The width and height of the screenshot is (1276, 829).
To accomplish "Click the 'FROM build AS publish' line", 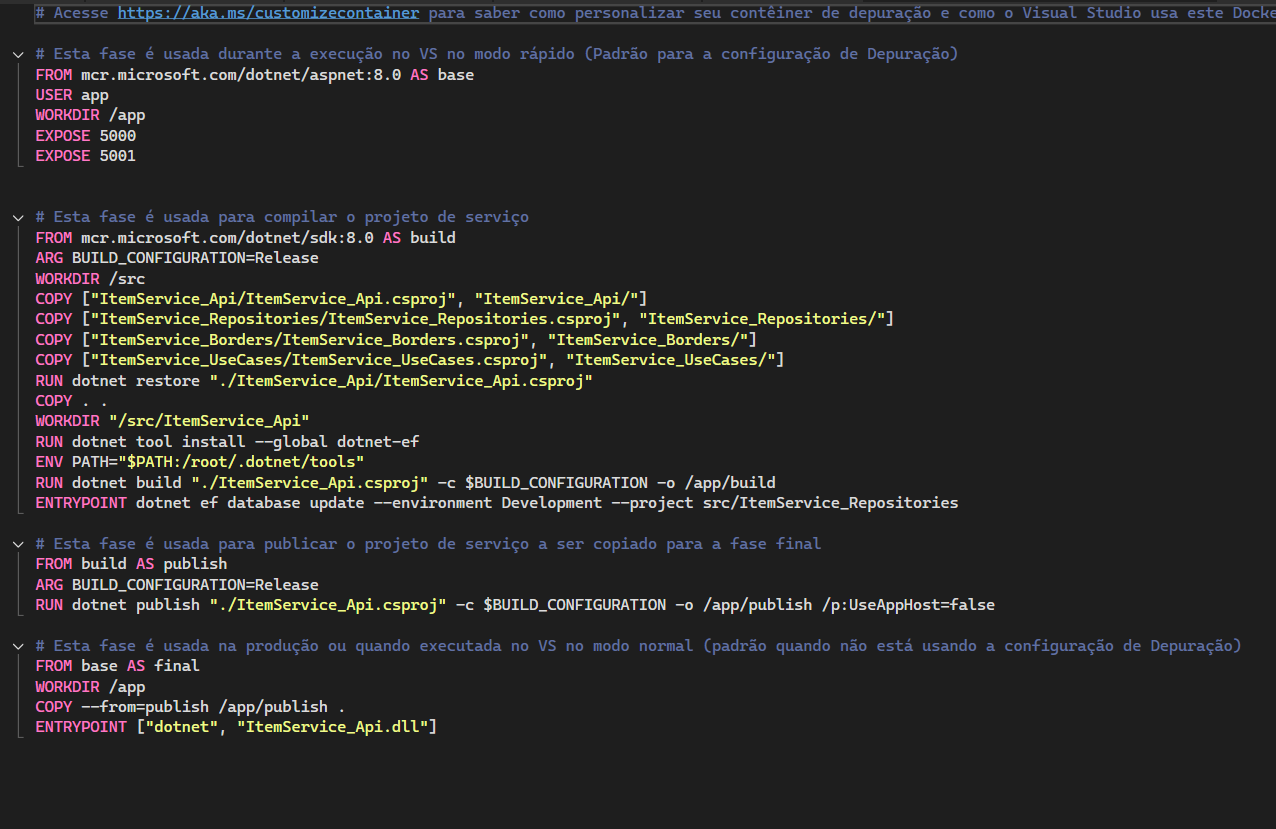I will coord(131,564).
